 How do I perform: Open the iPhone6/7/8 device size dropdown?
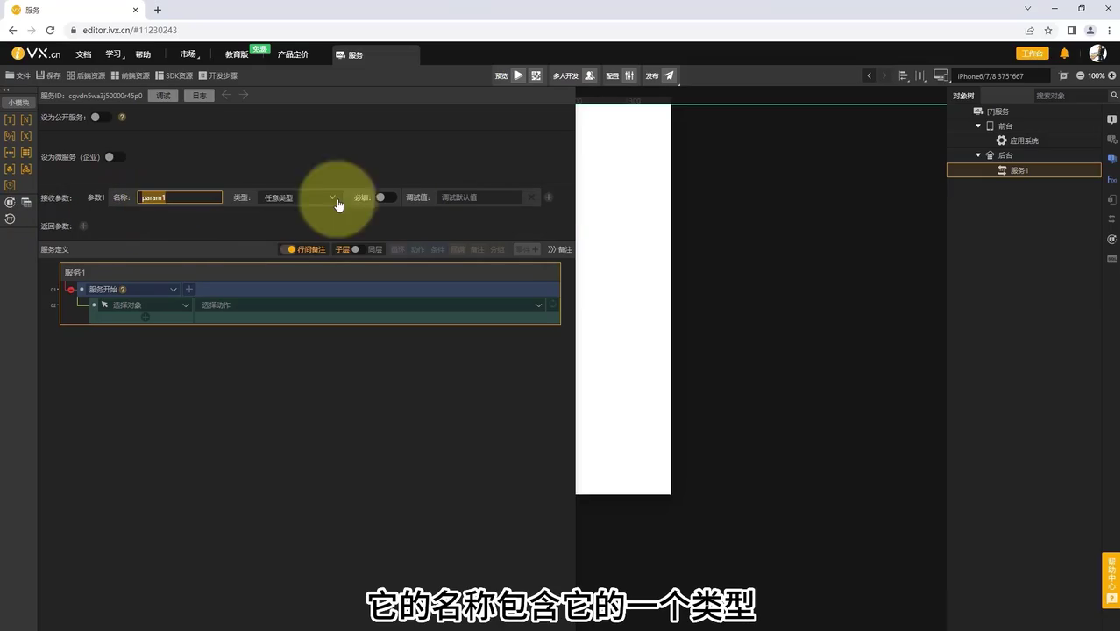[1001, 76]
